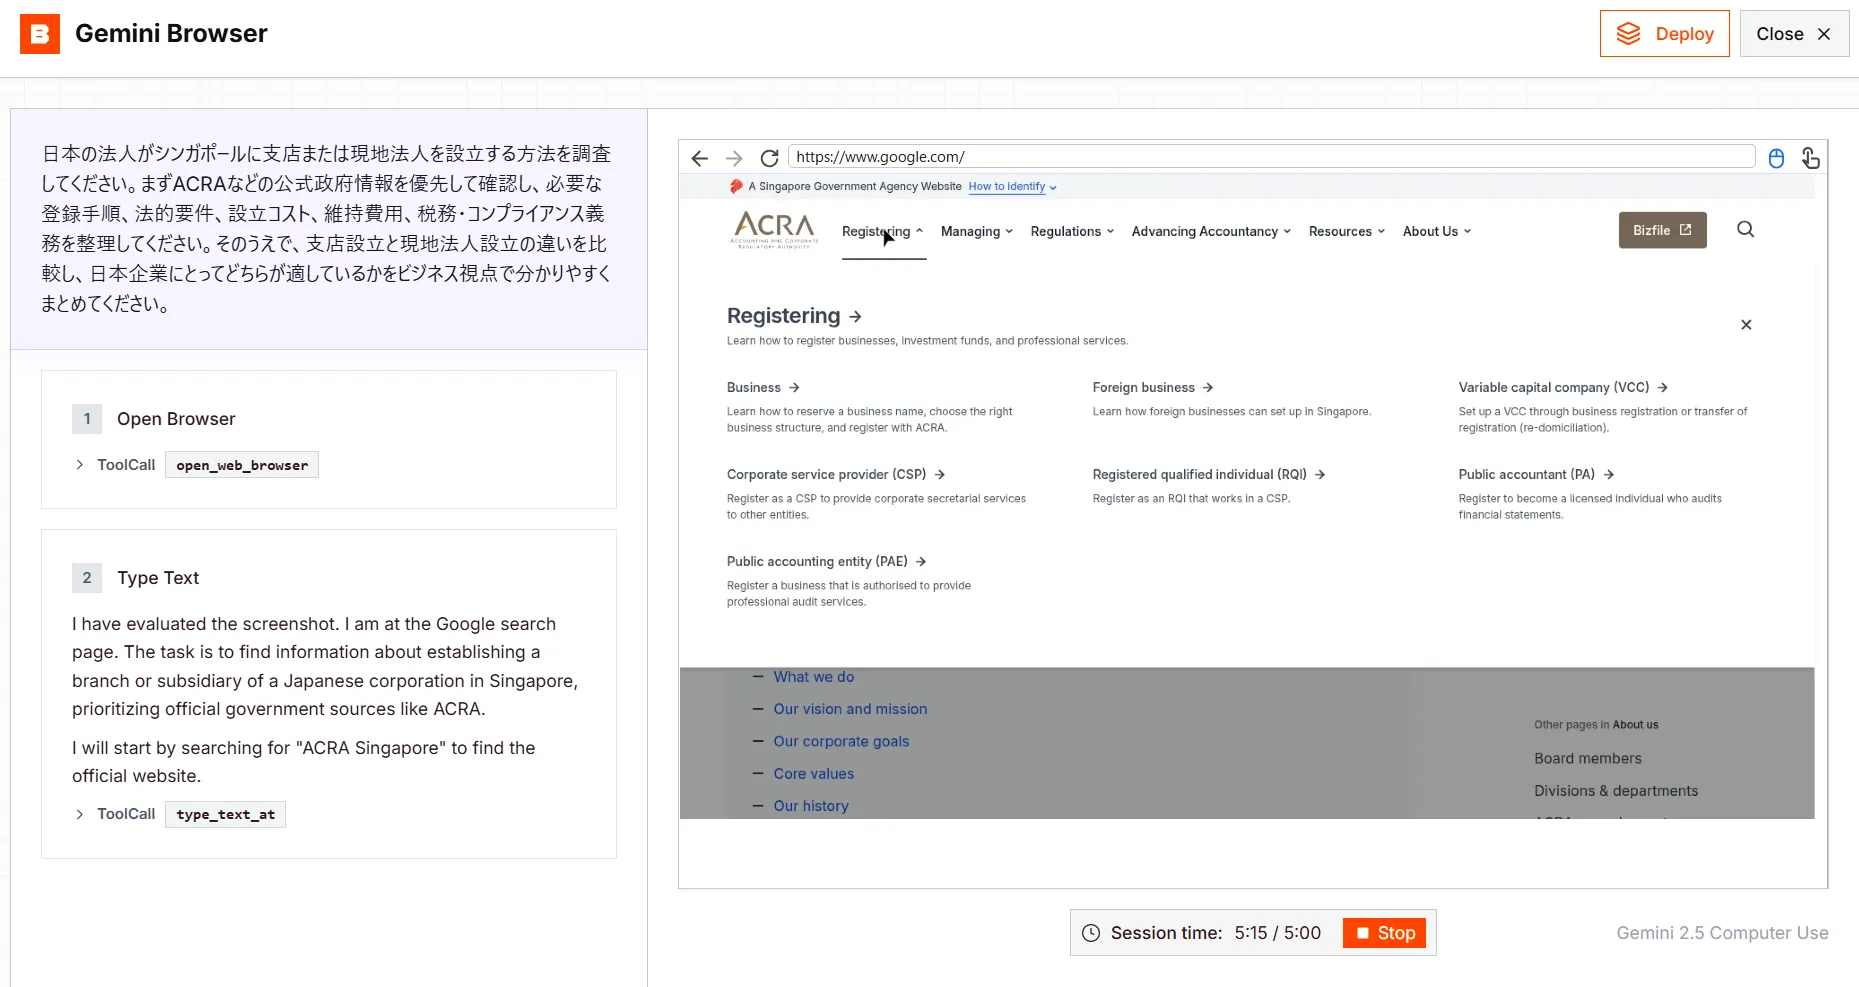Open the Resources navigation dropdown
Viewport: 1859px width, 987px height.
[x=1347, y=231]
